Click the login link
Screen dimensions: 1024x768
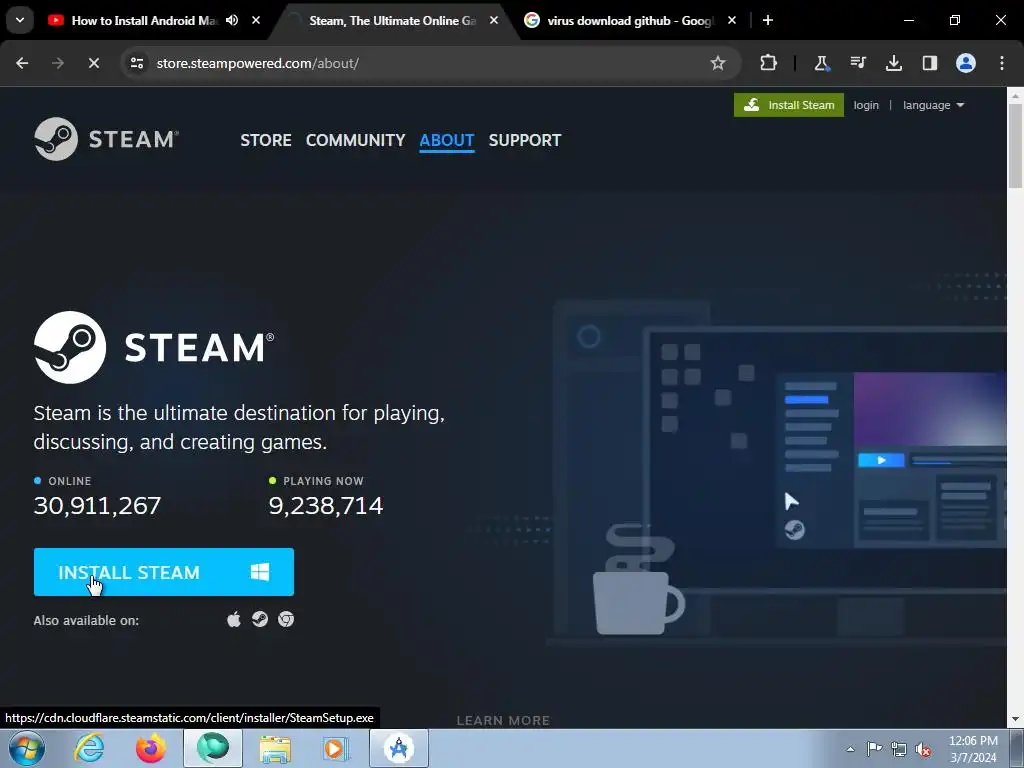tap(866, 105)
